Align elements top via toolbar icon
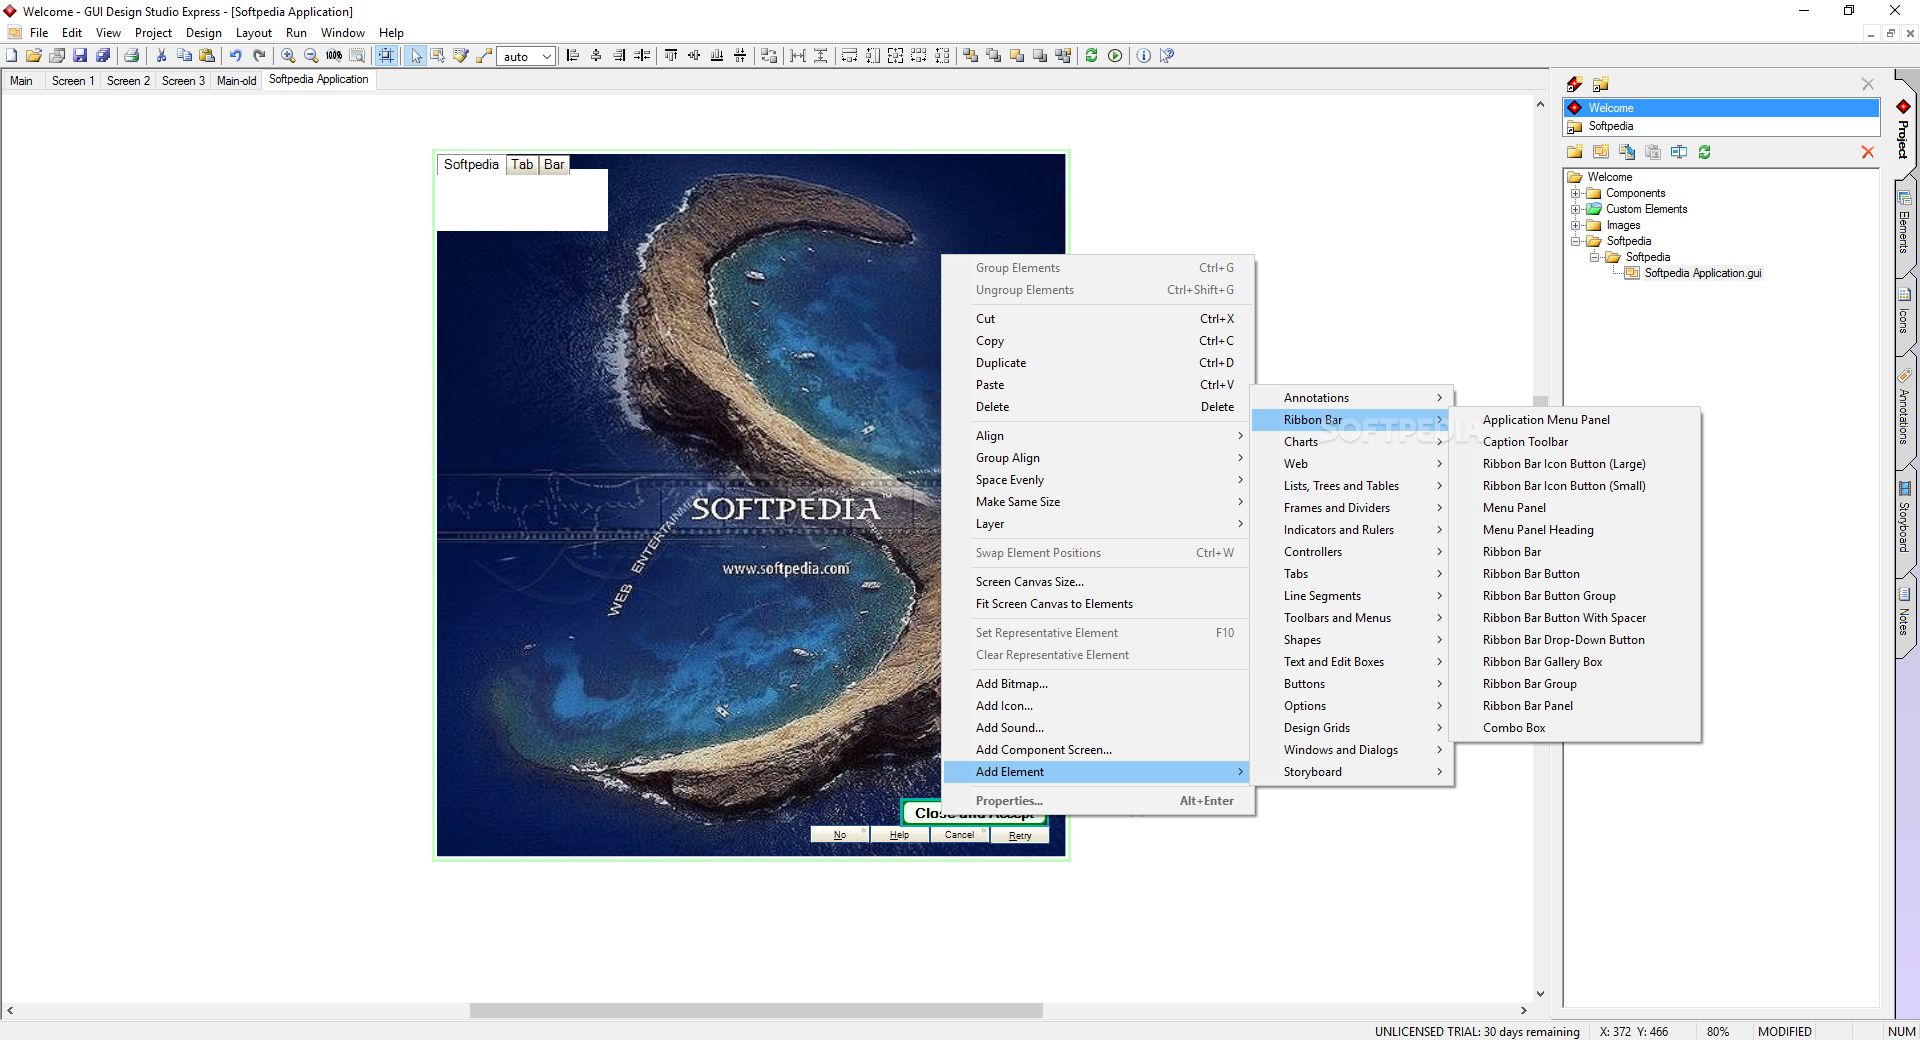 tap(671, 56)
